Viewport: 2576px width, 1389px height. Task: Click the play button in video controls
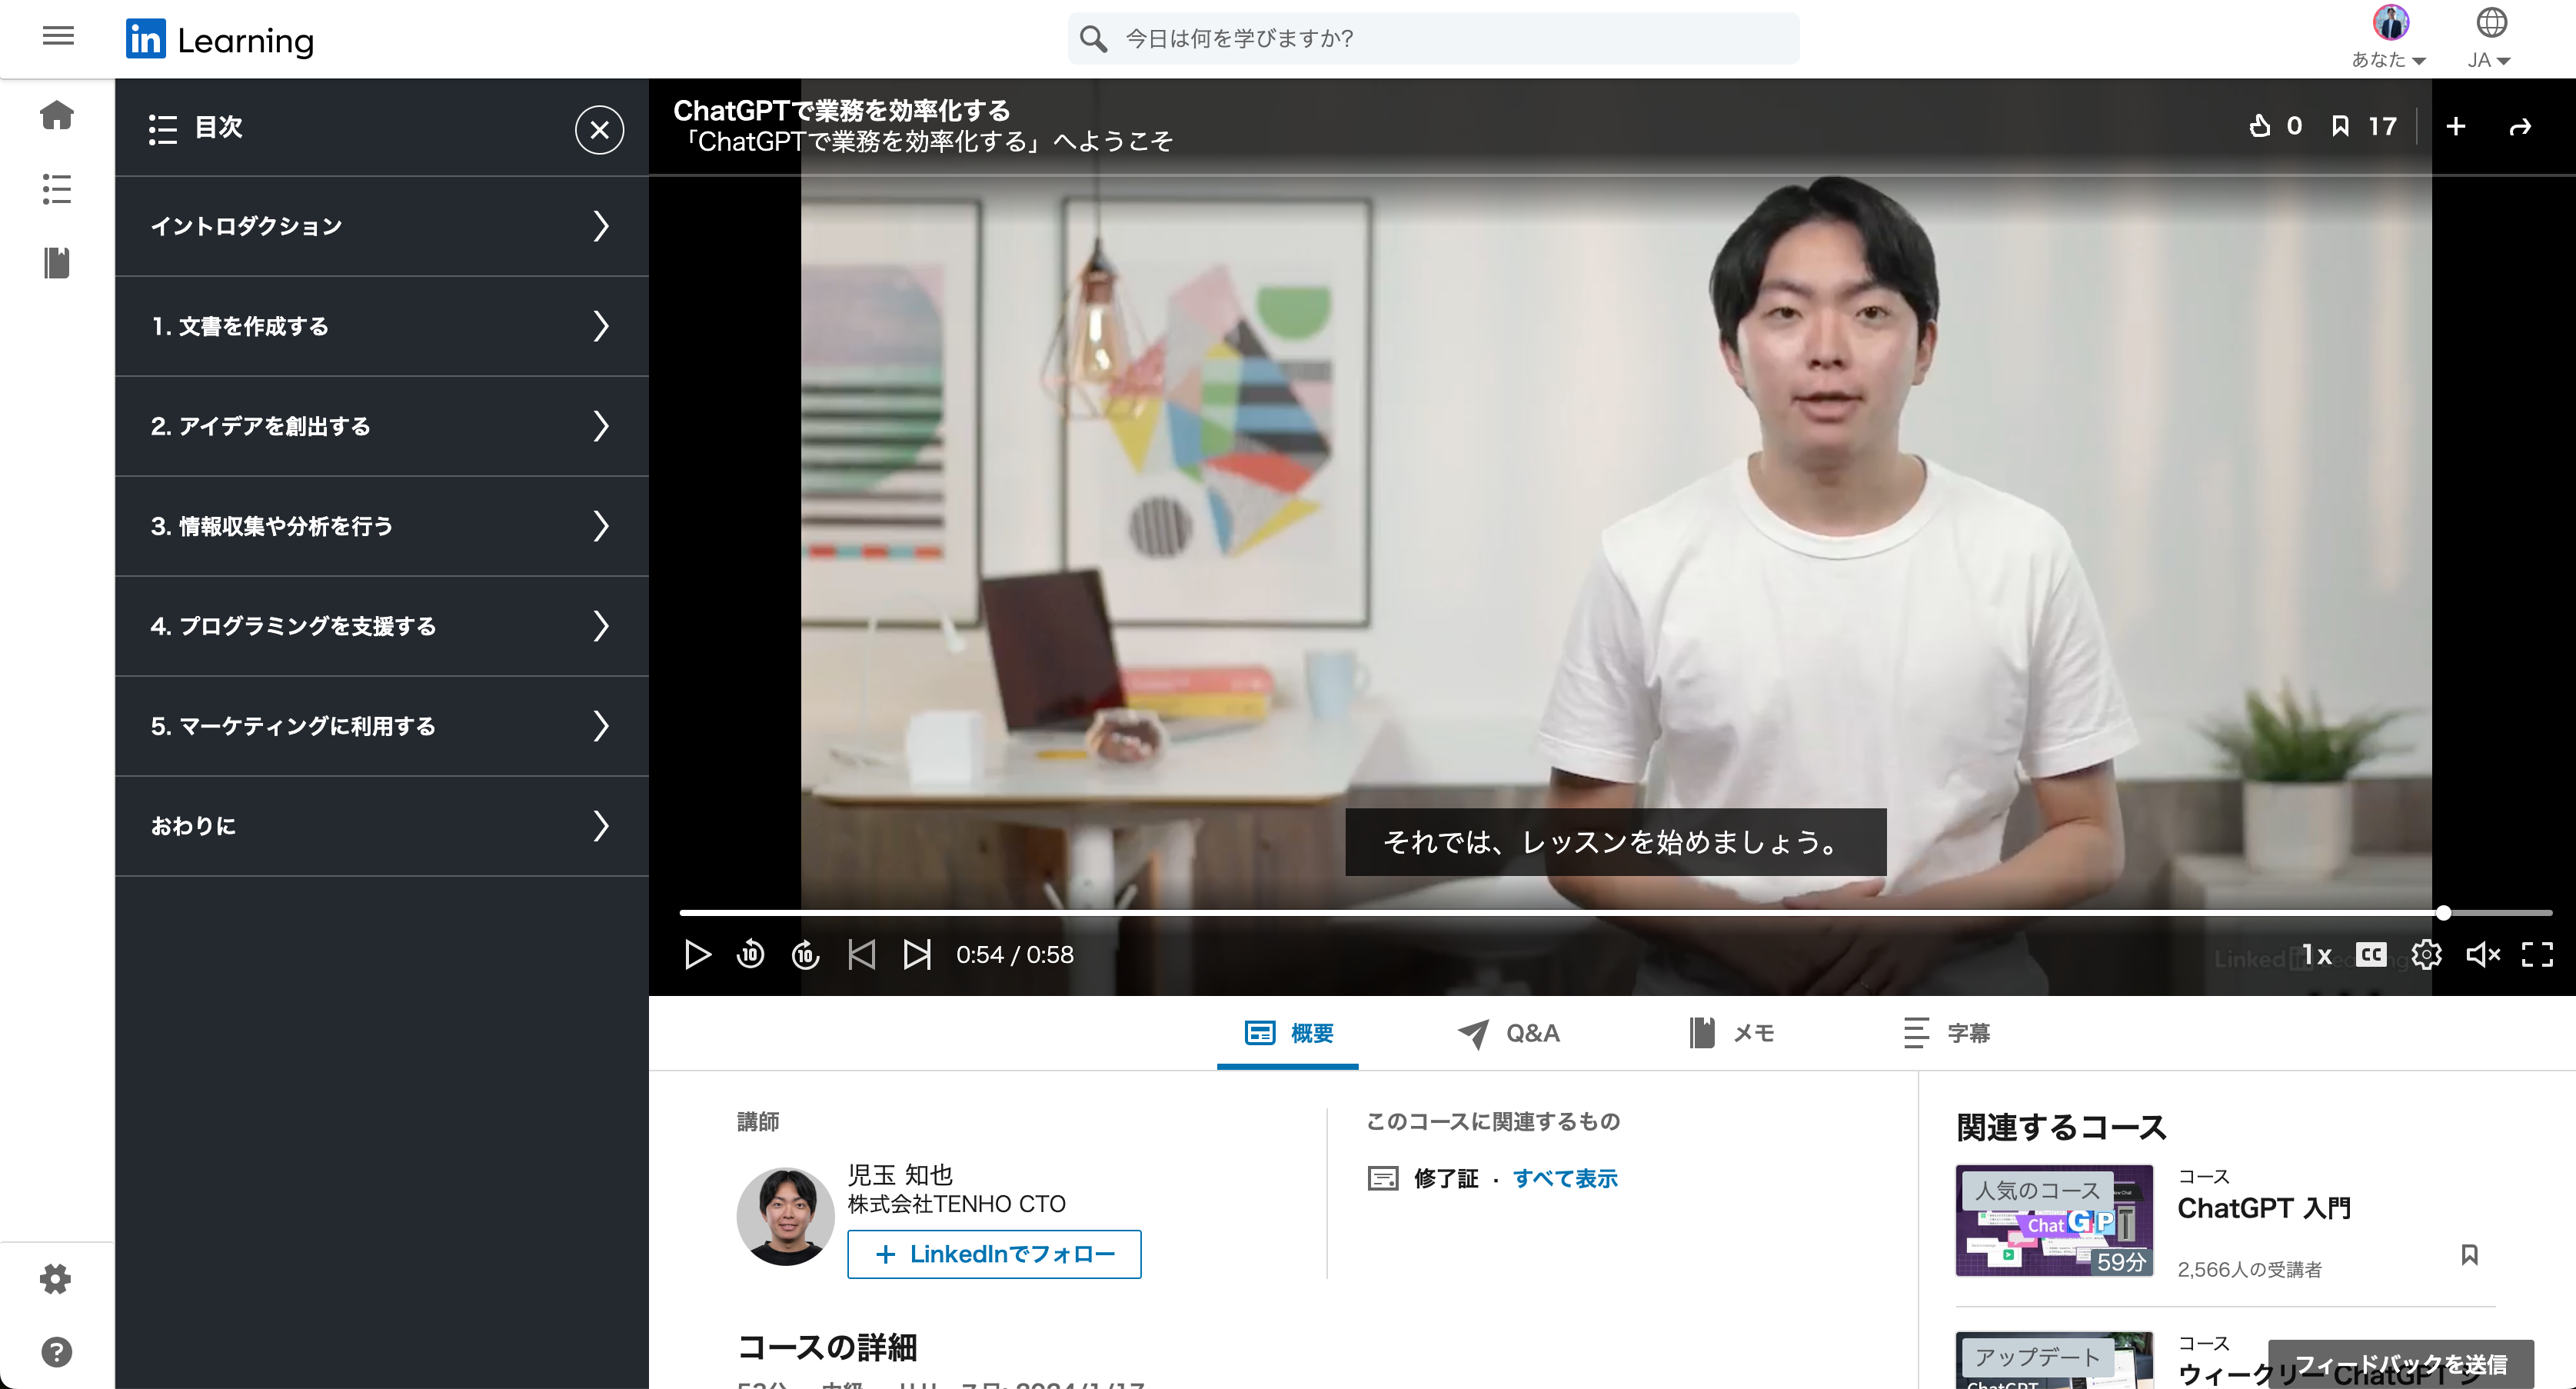pyautogui.click(x=697, y=955)
